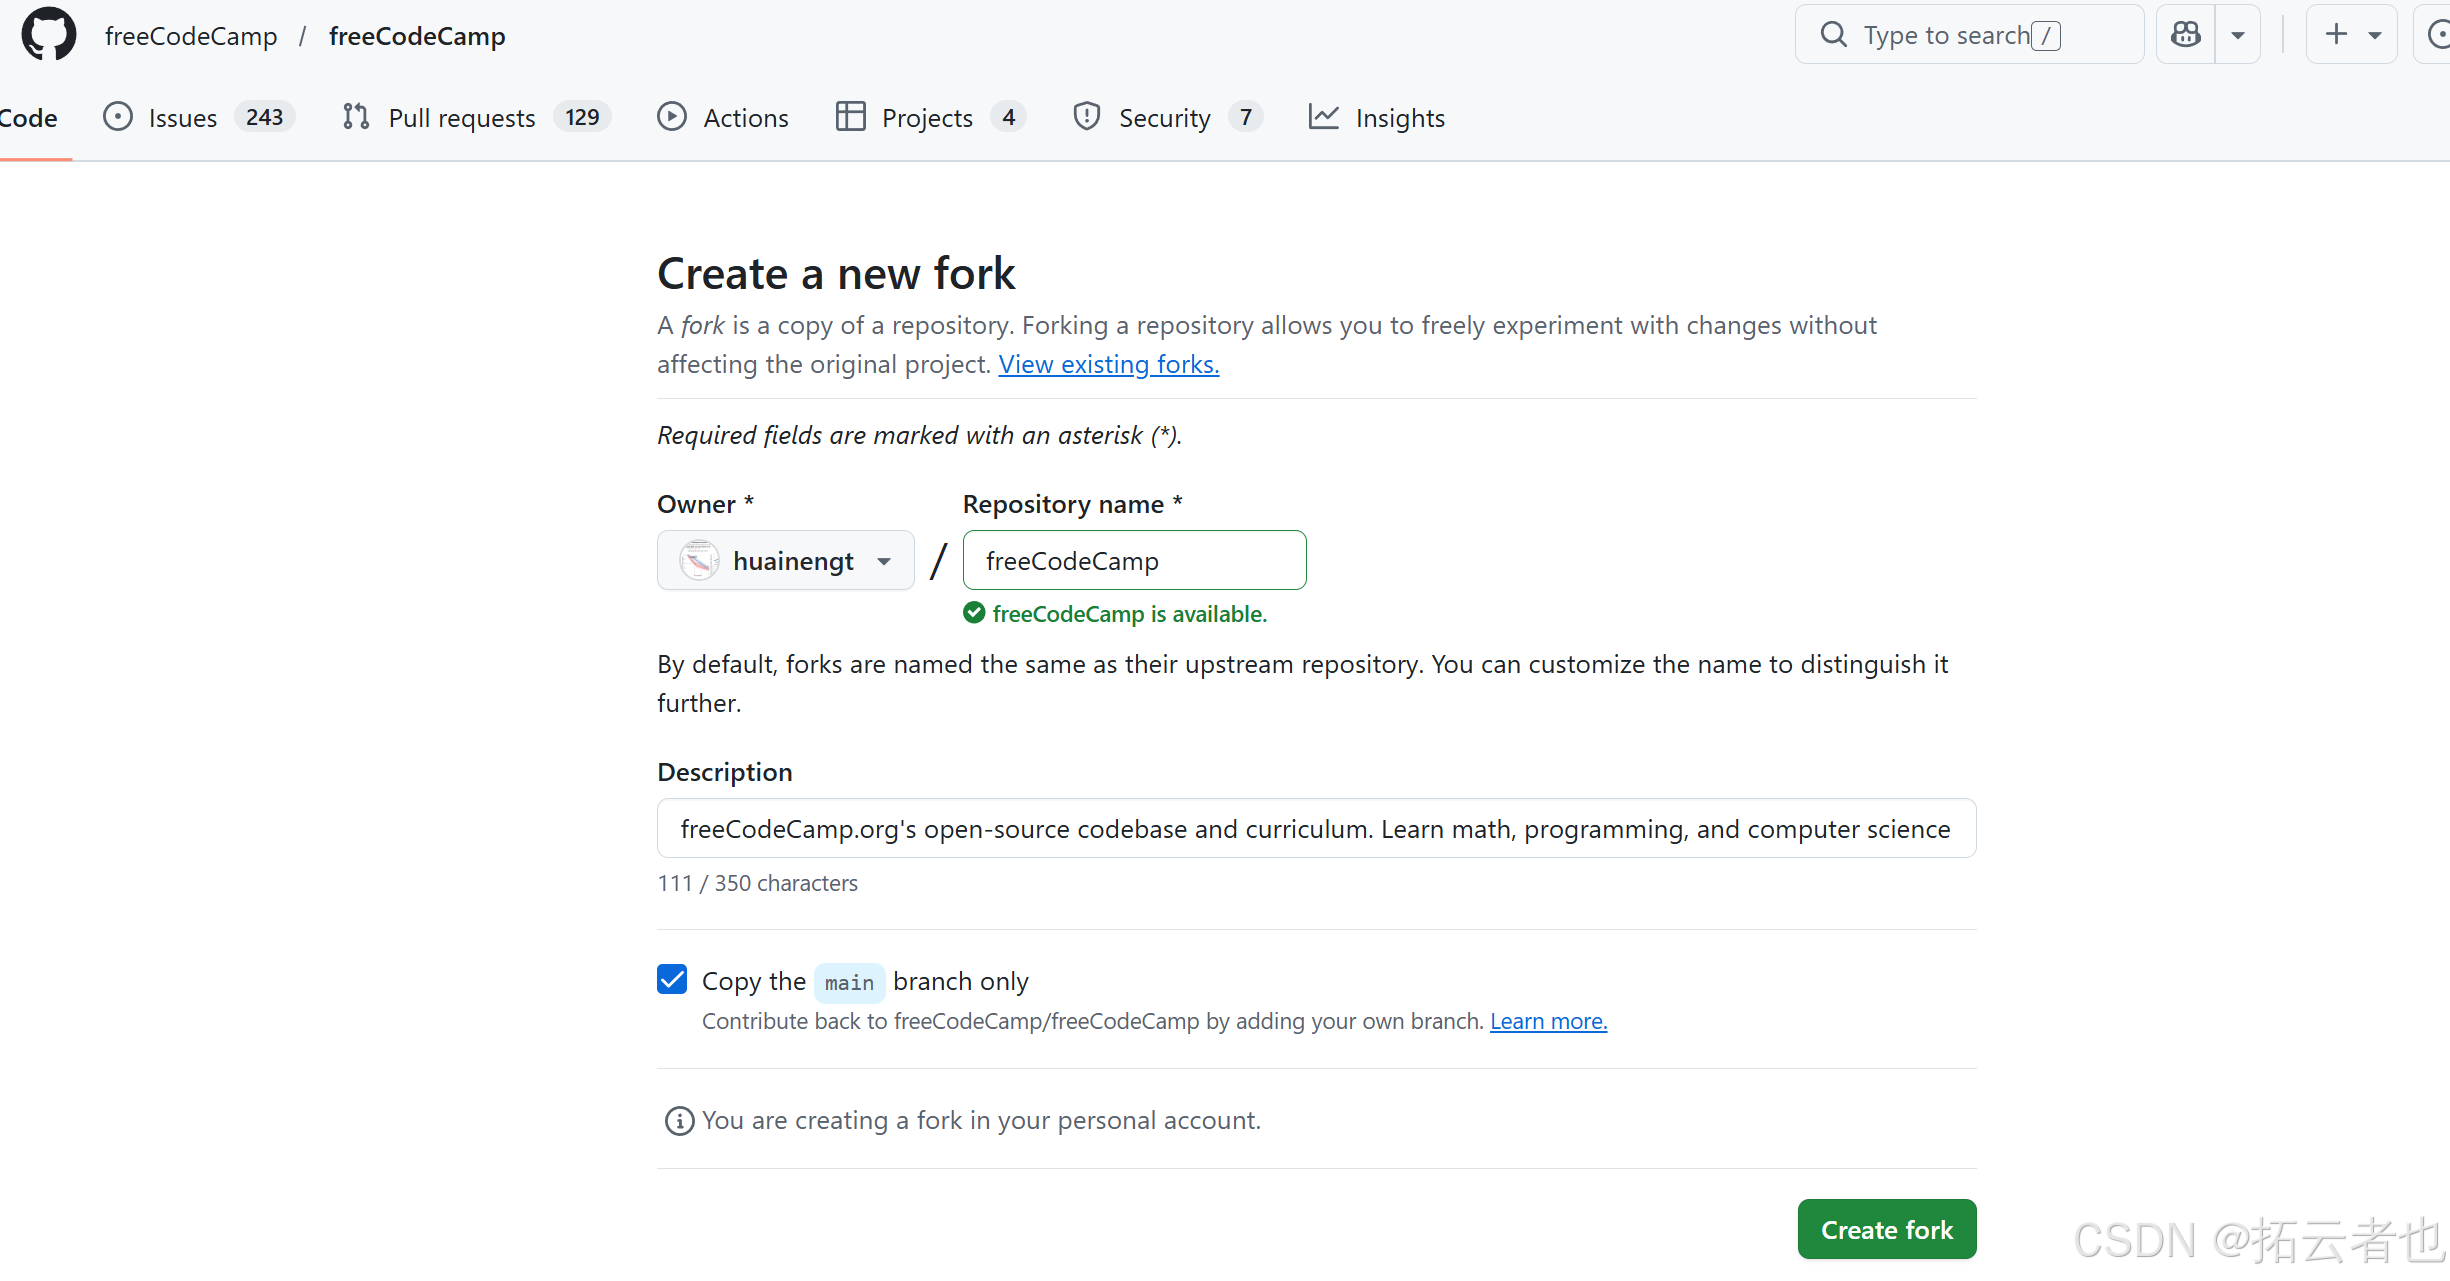Focus the Description text field
The width and height of the screenshot is (2450, 1281).
point(1316,829)
